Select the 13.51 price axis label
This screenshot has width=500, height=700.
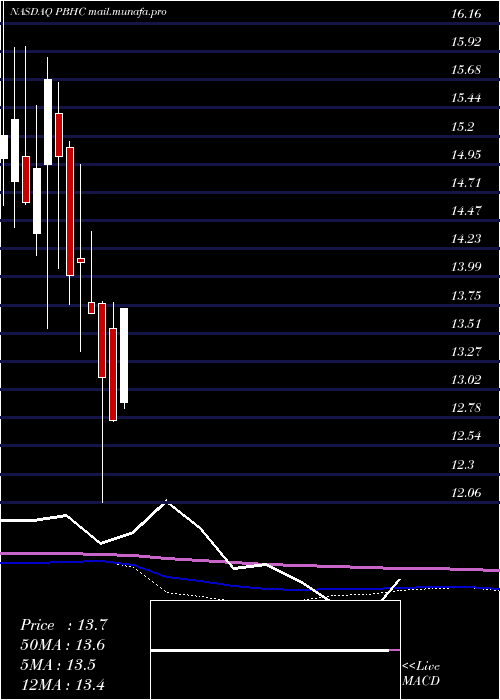click(x=466, y=324)
